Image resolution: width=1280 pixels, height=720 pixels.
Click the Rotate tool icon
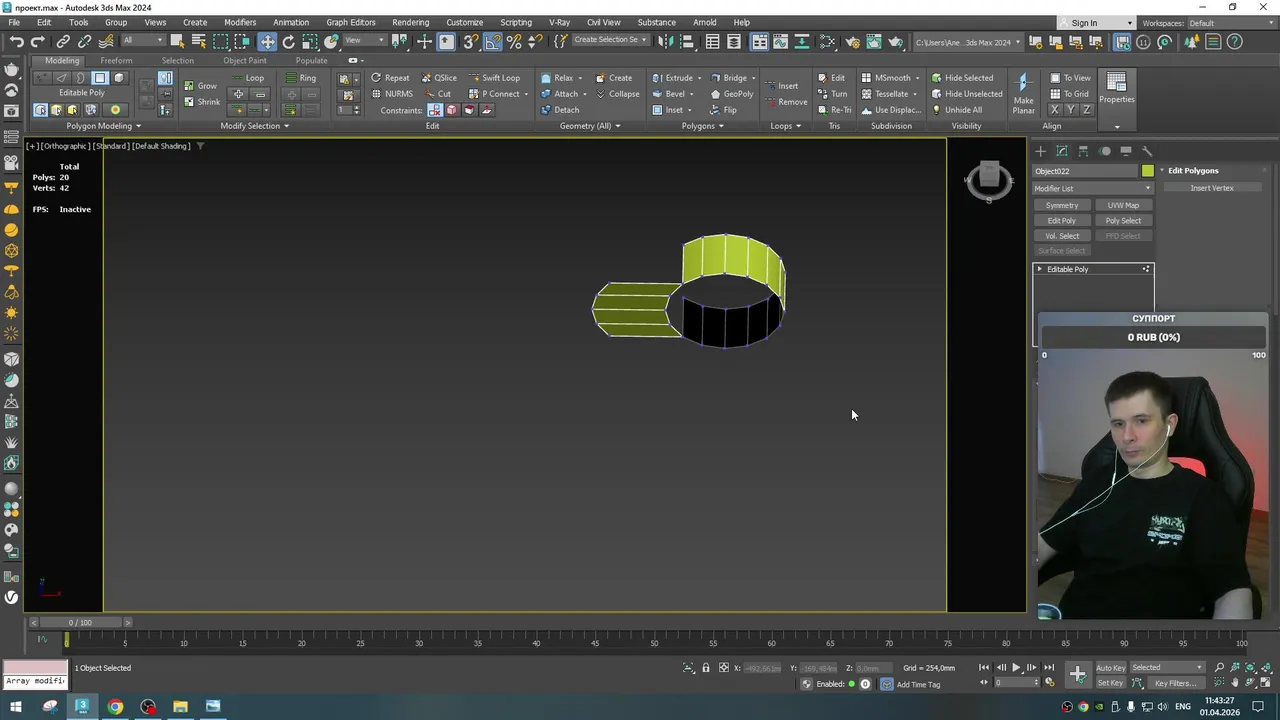pos(289,42)
